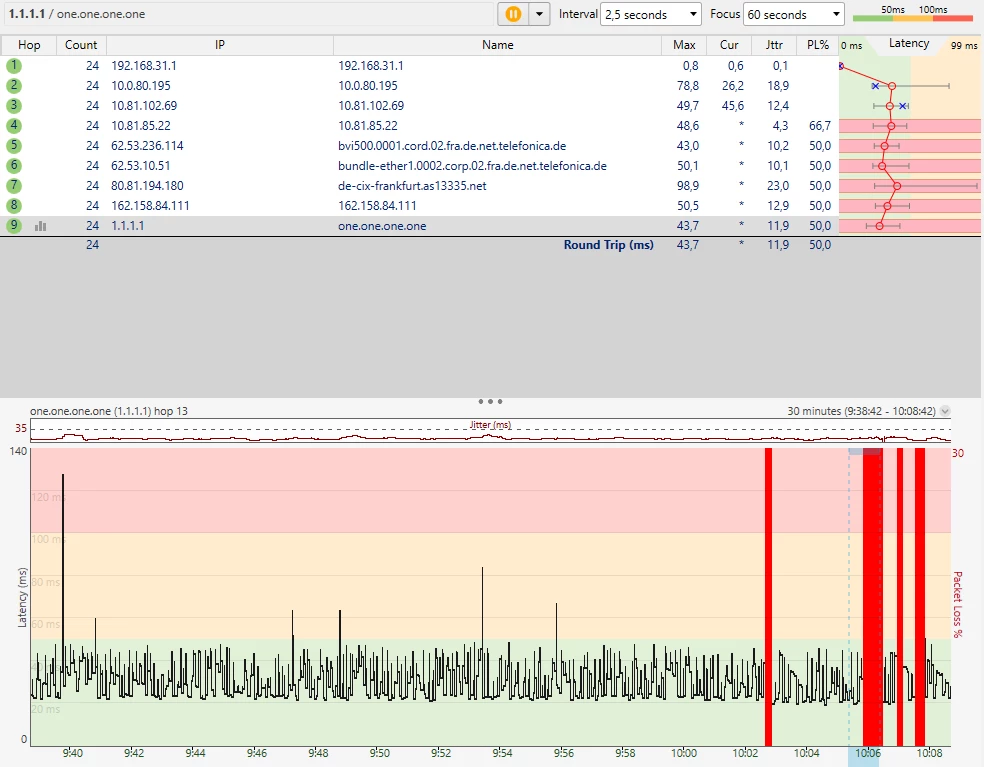The height and width of the screenshot is (767, 984).
Task: Click the hop 7 green circle icon
Action: point(14,186)
